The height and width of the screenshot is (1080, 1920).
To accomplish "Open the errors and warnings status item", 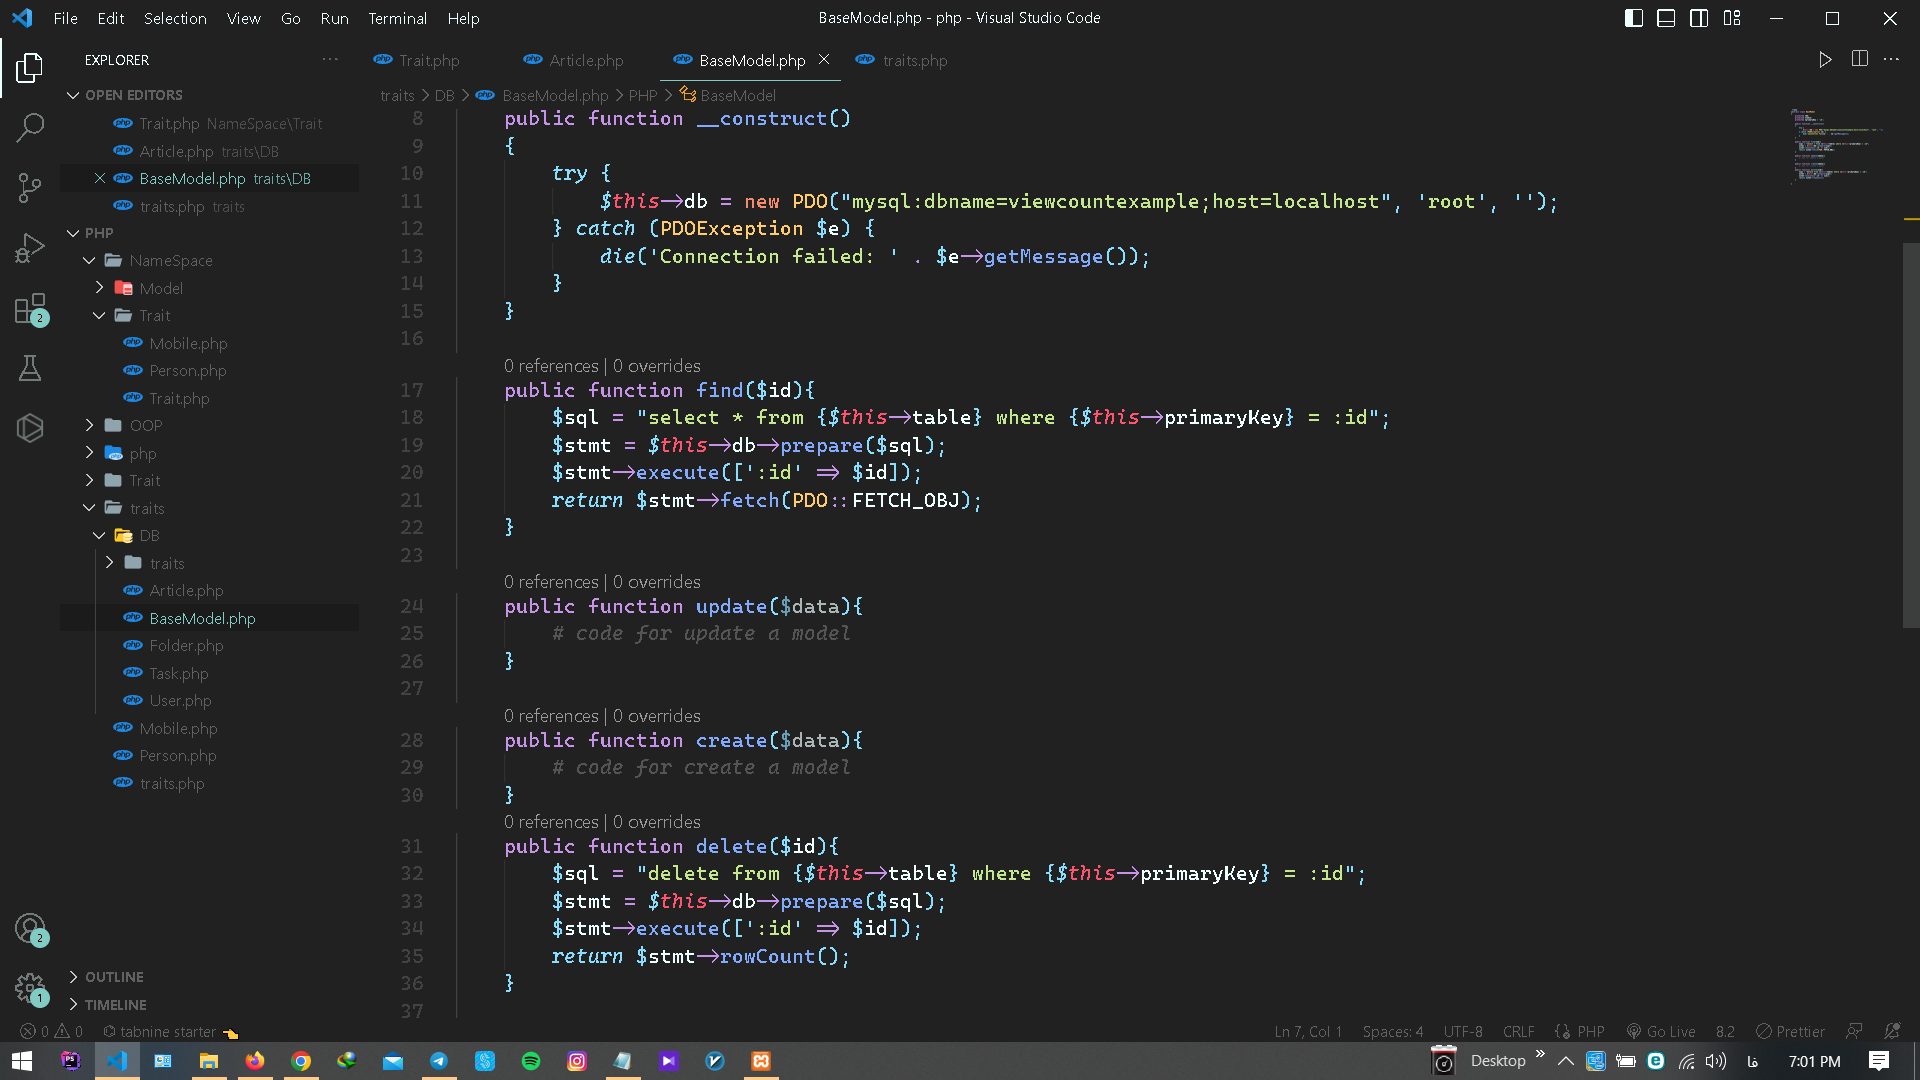I will [x=52, y=1032].
